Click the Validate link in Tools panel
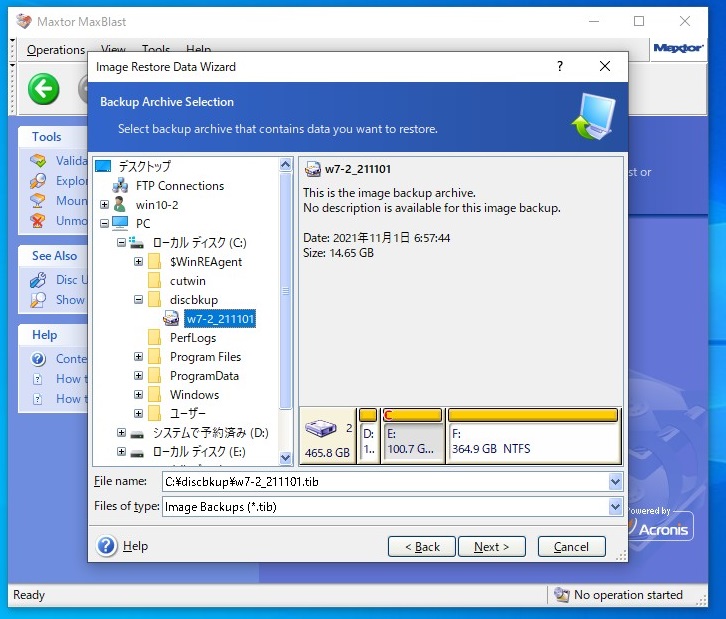 (x=71, y=161)
